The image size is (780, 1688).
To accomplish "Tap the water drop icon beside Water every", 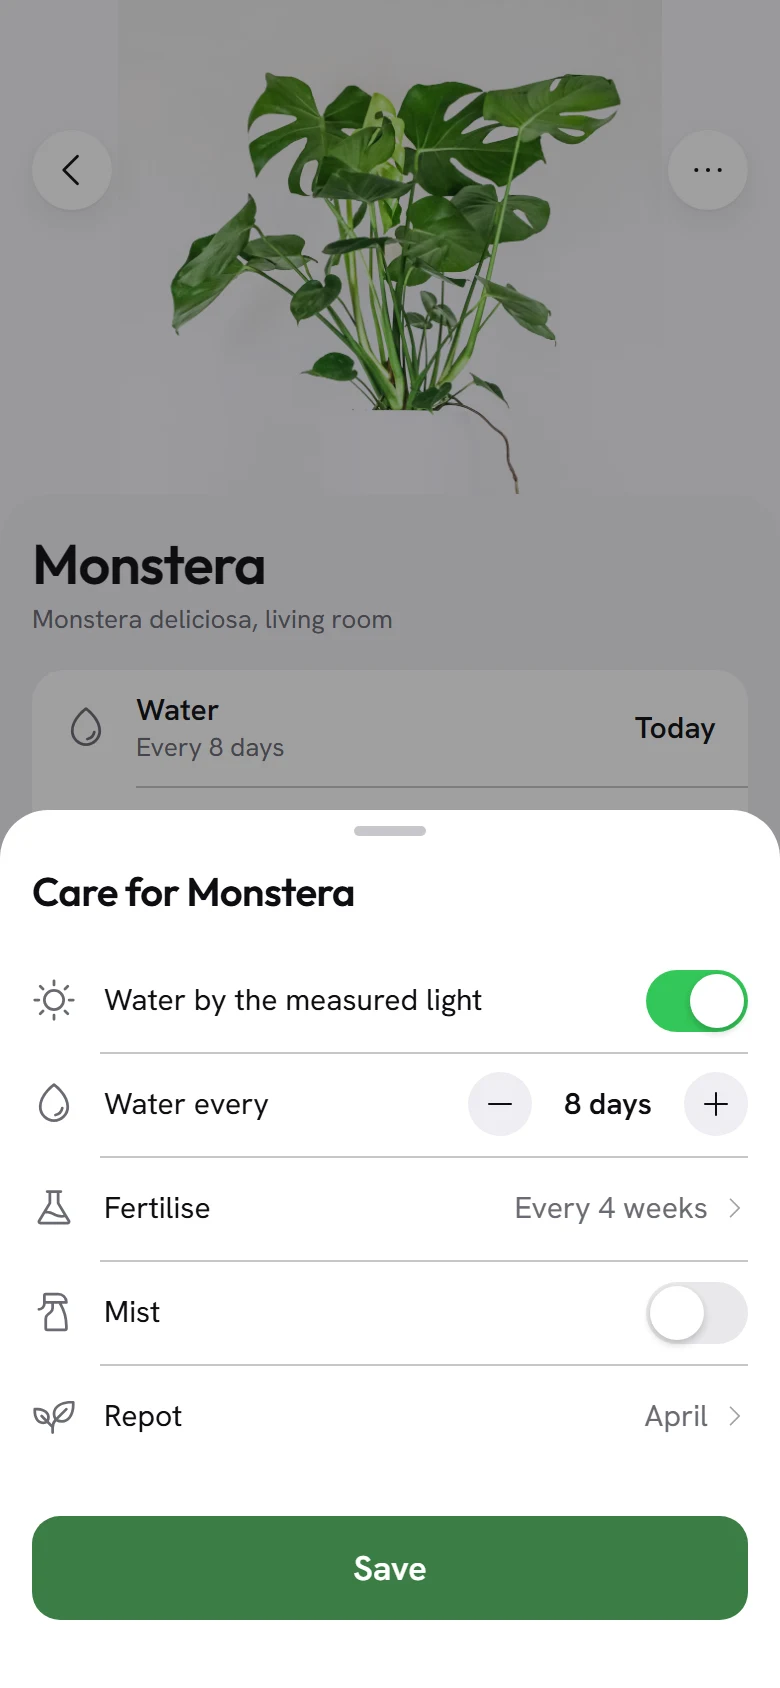I will point(54,1104).
